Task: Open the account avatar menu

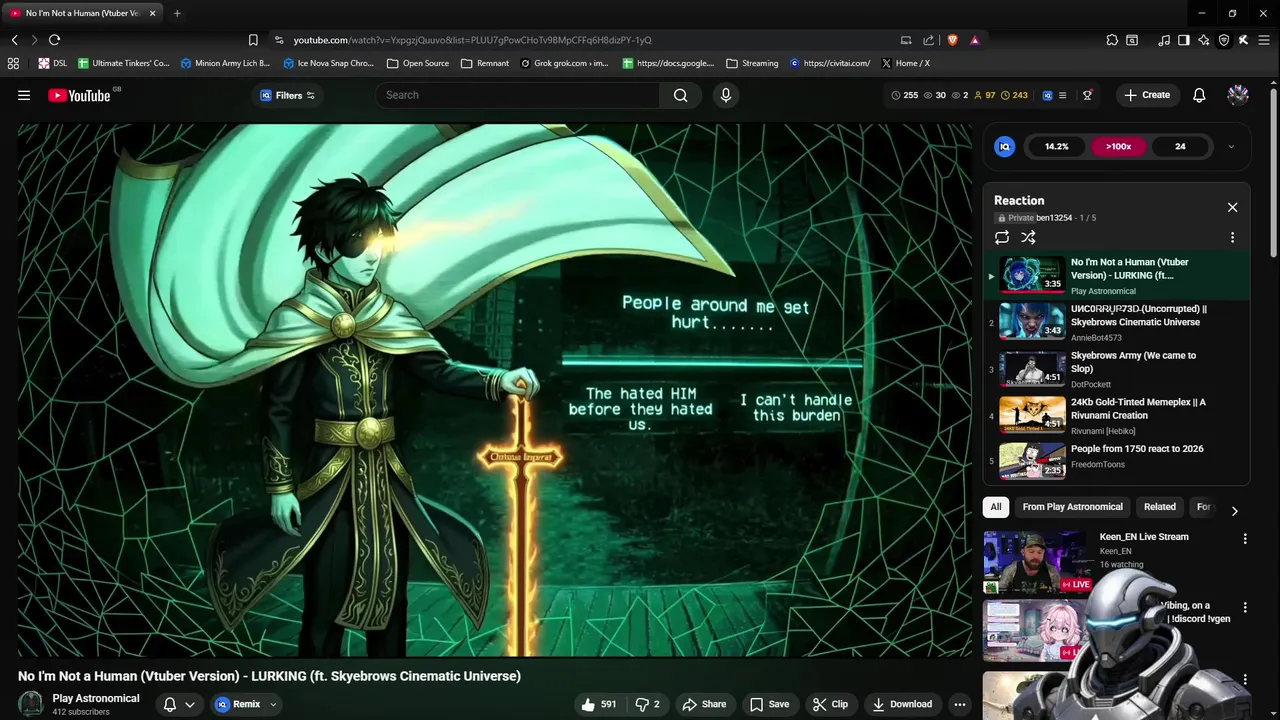Action: pyautogui.click(x=1238, y=95)
